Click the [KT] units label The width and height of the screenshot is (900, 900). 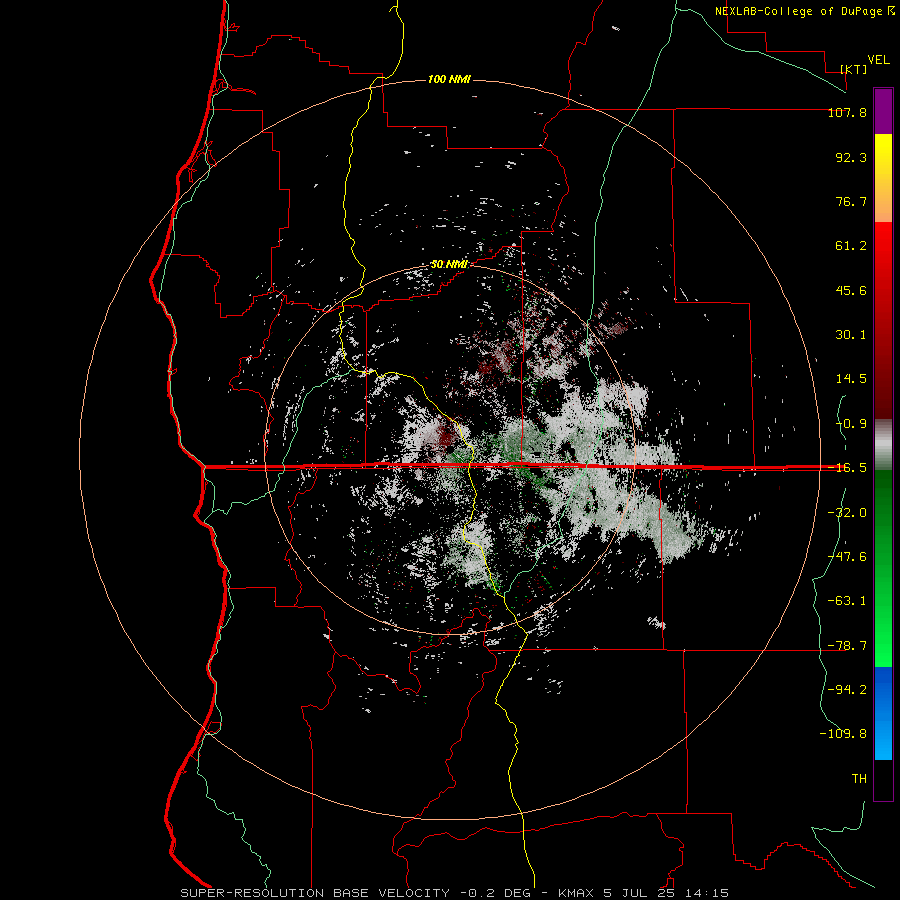click(x=854, y=69)
